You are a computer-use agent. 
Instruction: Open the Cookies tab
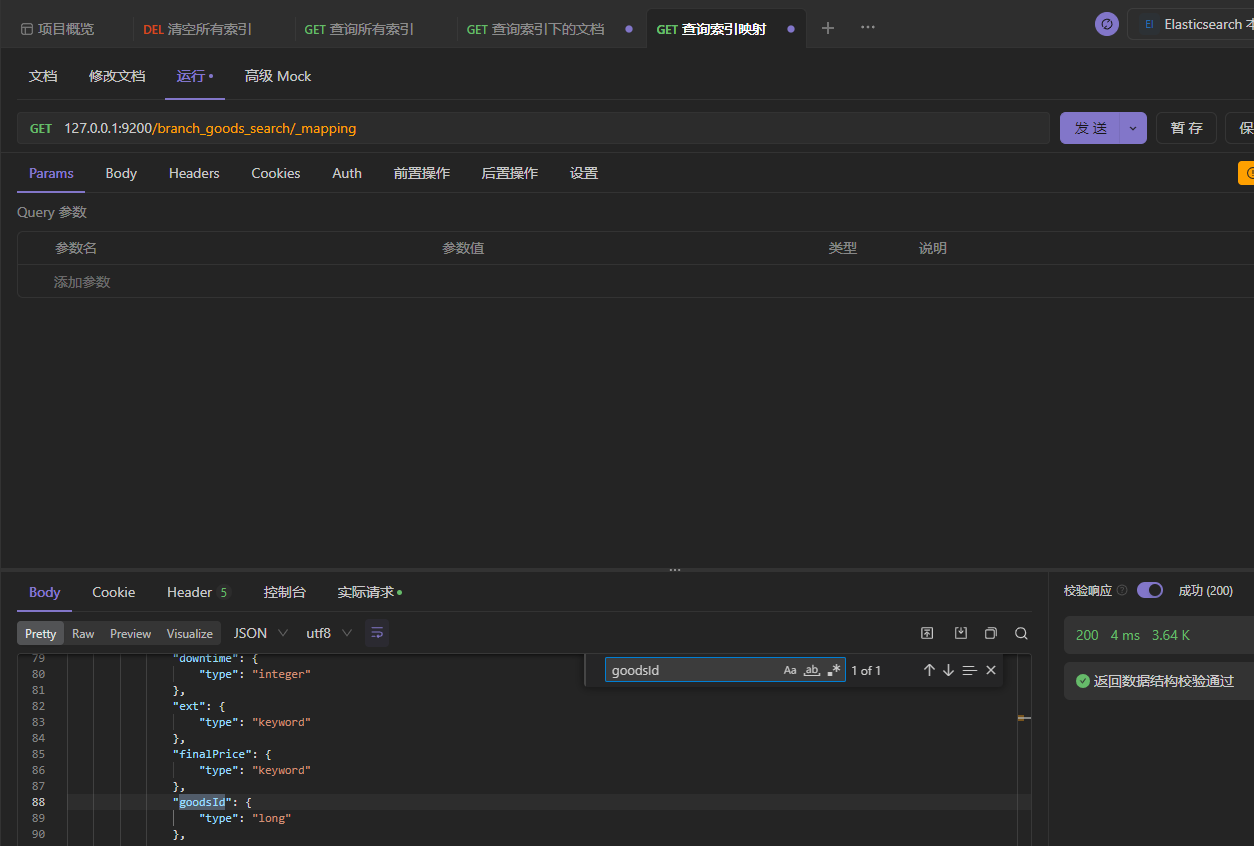pyautogui.click(x=276, y=173)
